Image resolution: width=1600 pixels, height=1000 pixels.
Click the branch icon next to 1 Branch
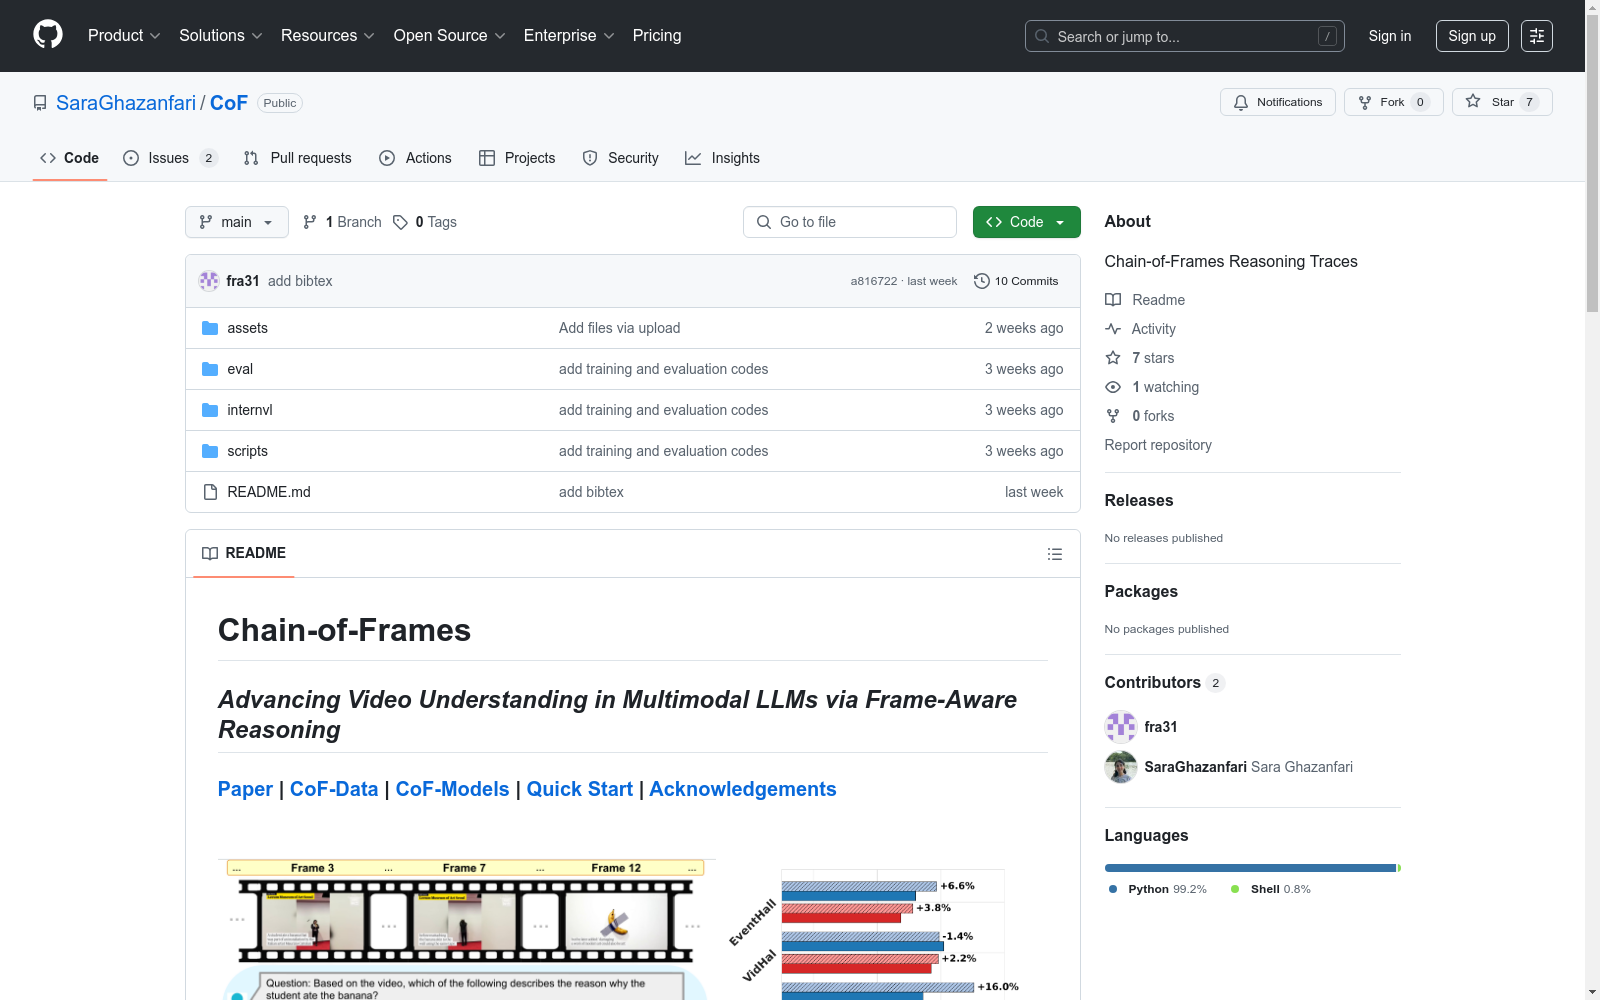310,222
